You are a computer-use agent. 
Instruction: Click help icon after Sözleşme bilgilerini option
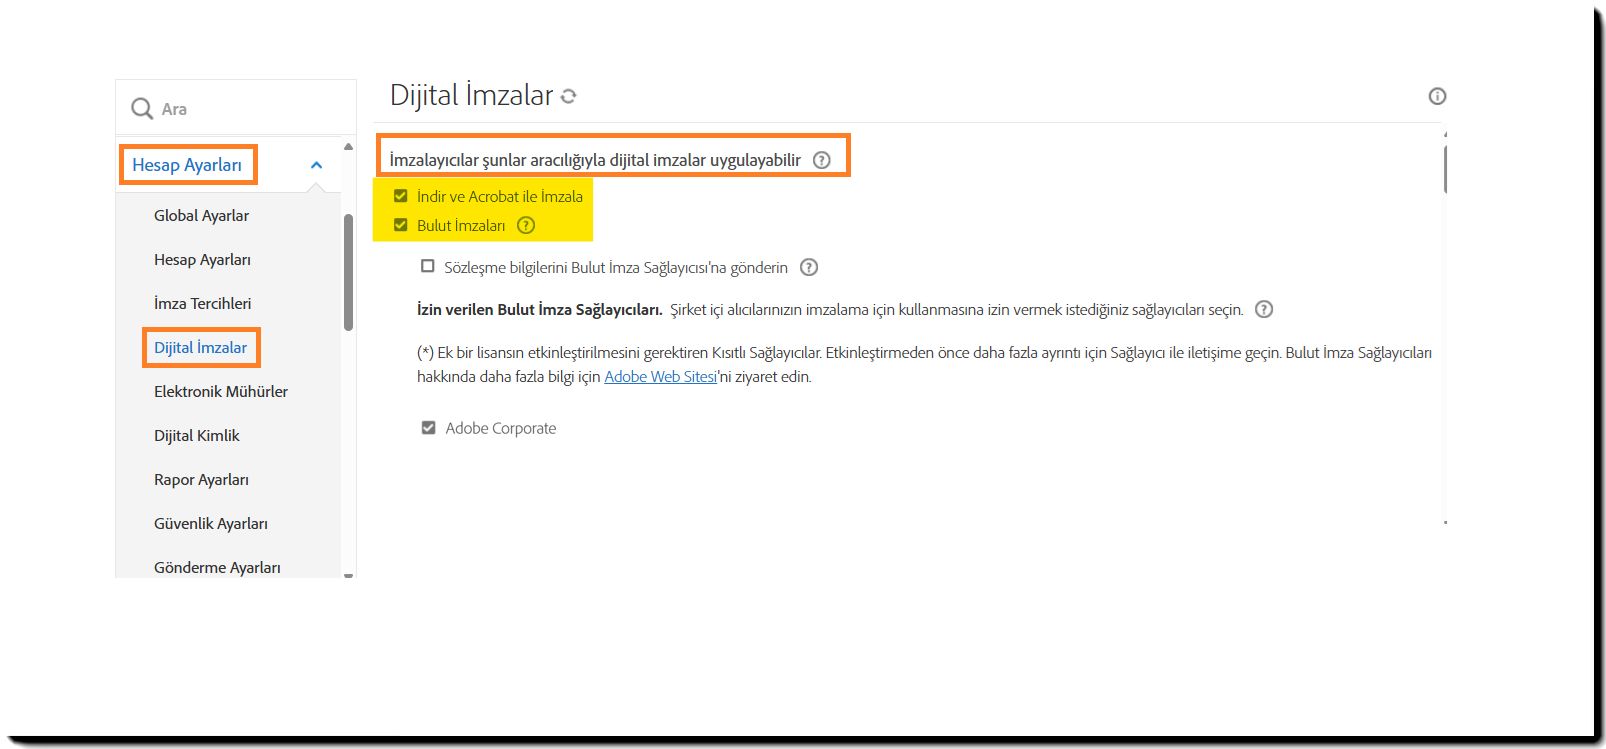[809, 267]
